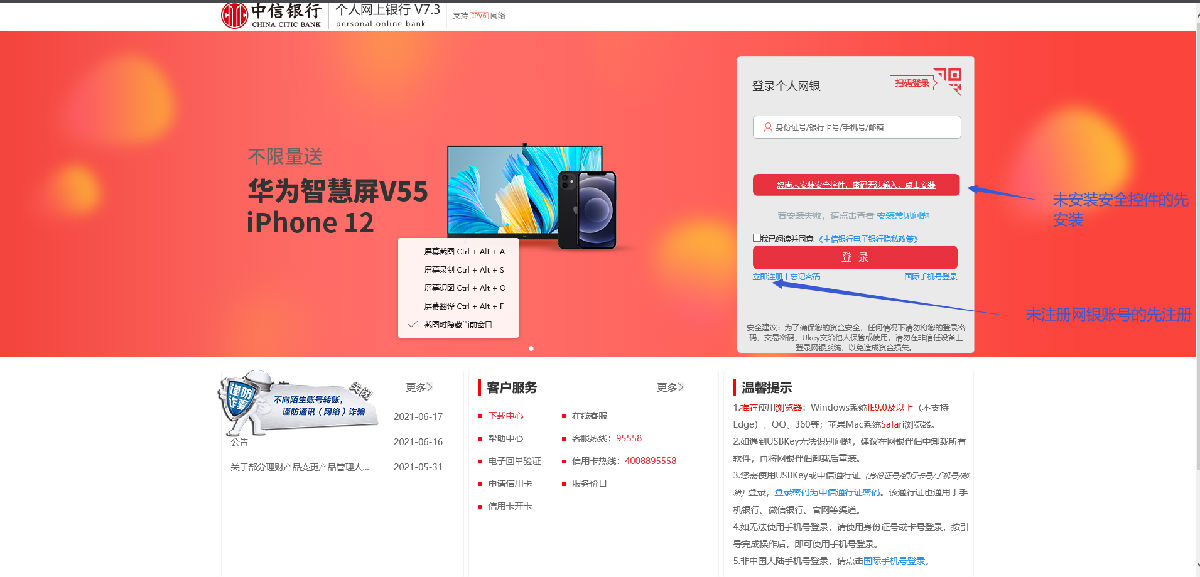
Task: Expand 更多 in the announcements panel
Action: (x=419, y=387)
